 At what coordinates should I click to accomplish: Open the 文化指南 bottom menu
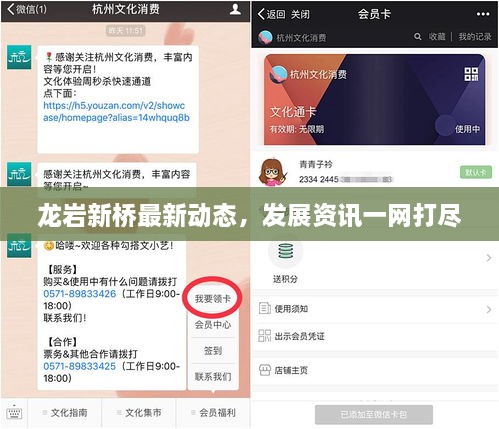click(65, 413)
